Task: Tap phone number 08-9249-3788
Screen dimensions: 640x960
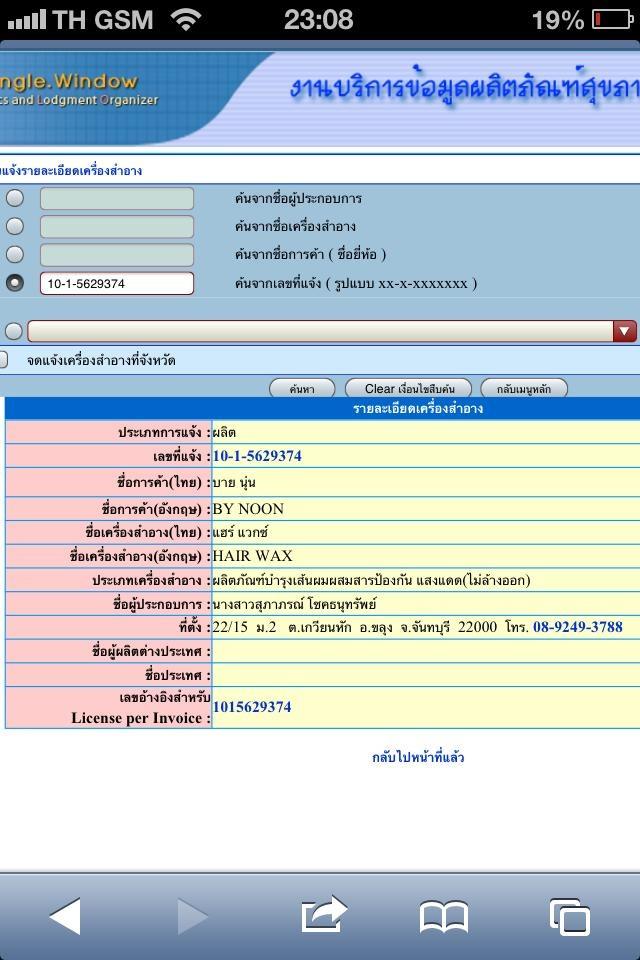Action: click(x=578, y=627)
